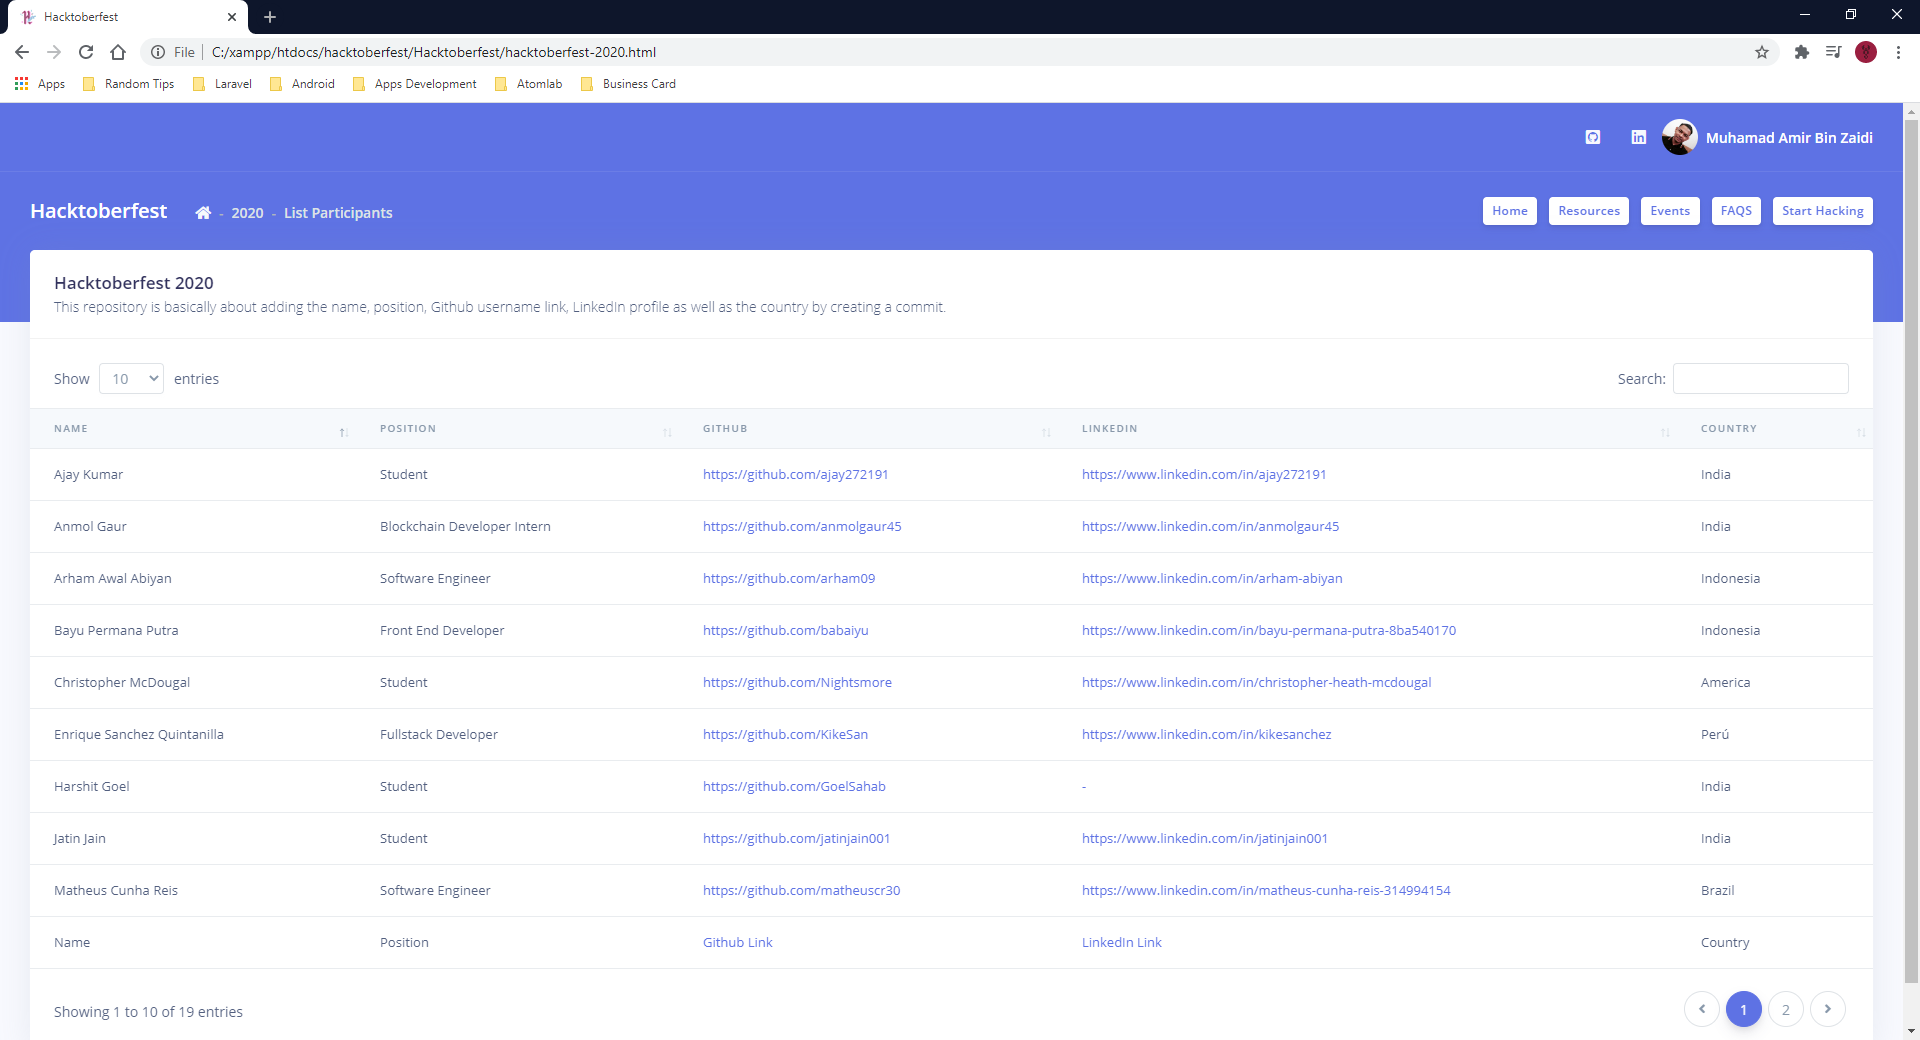Click the placeholder LinkedIn Link
1920x1040 pixels.
pyautogui.click(x=1122, y=943)
